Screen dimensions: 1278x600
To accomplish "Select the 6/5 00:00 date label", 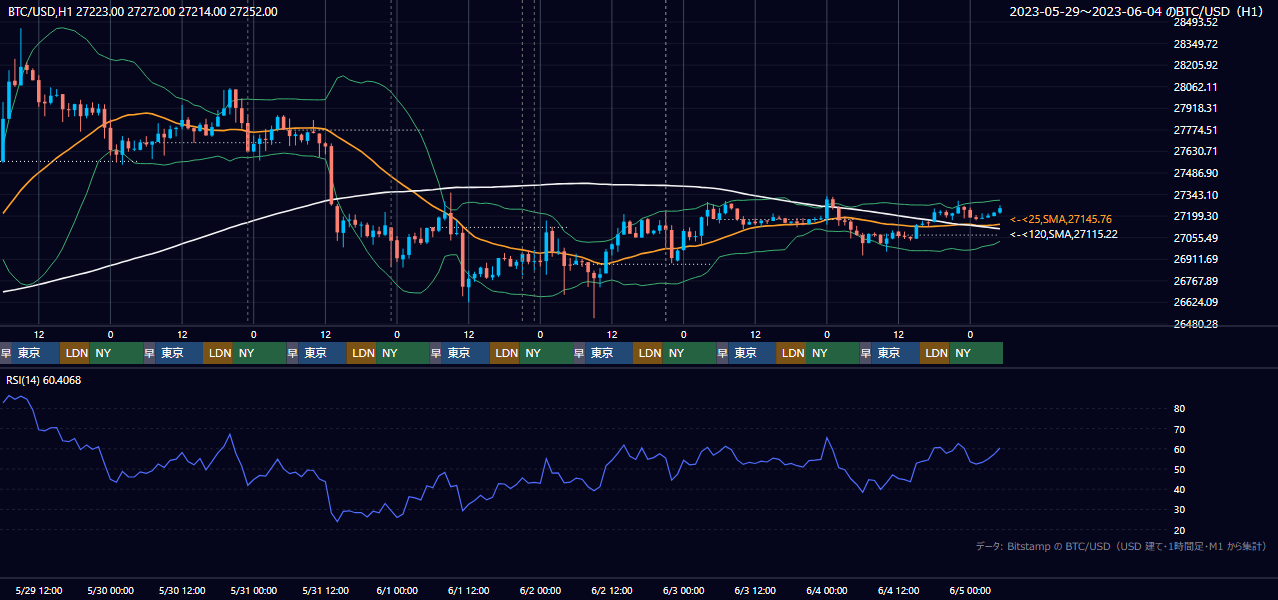I will (970, 591).
